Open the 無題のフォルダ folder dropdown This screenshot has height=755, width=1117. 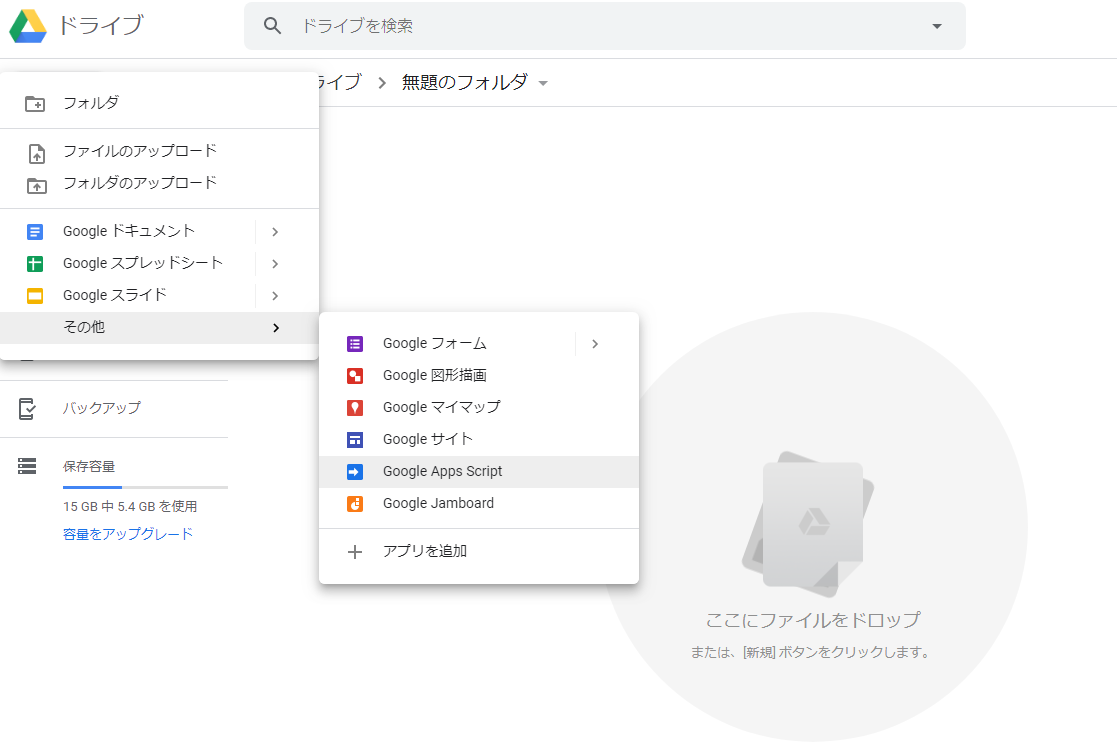pos(543,83)
